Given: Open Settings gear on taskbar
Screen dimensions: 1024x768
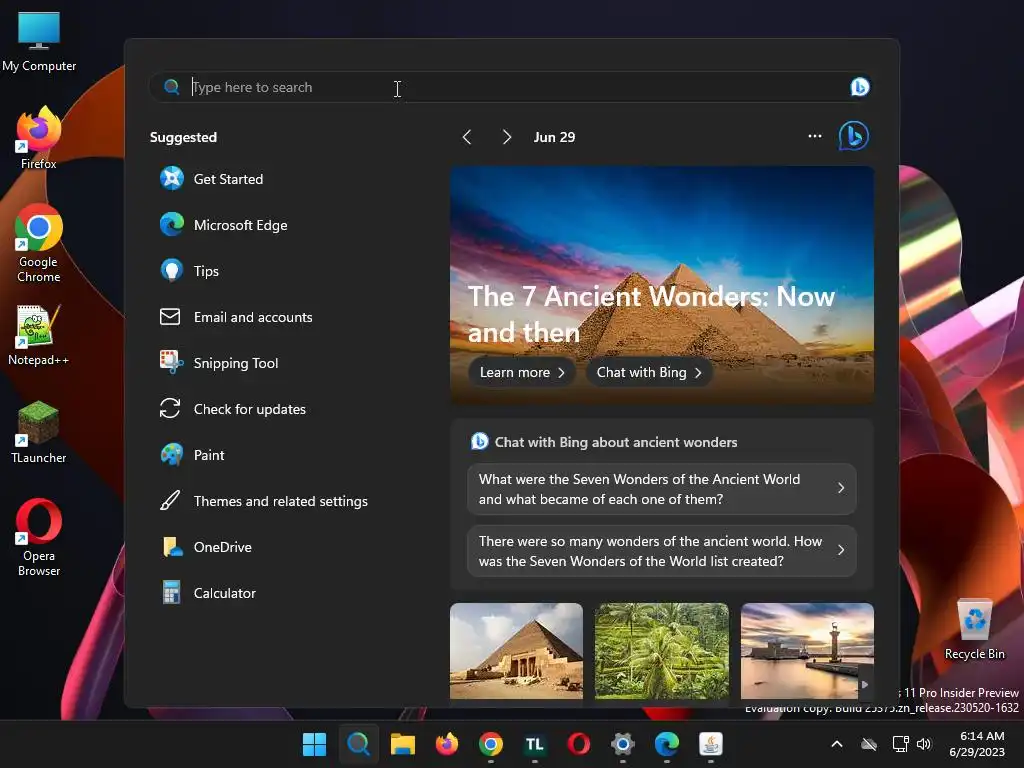Looking at the screenshot, I should point(623,744).
